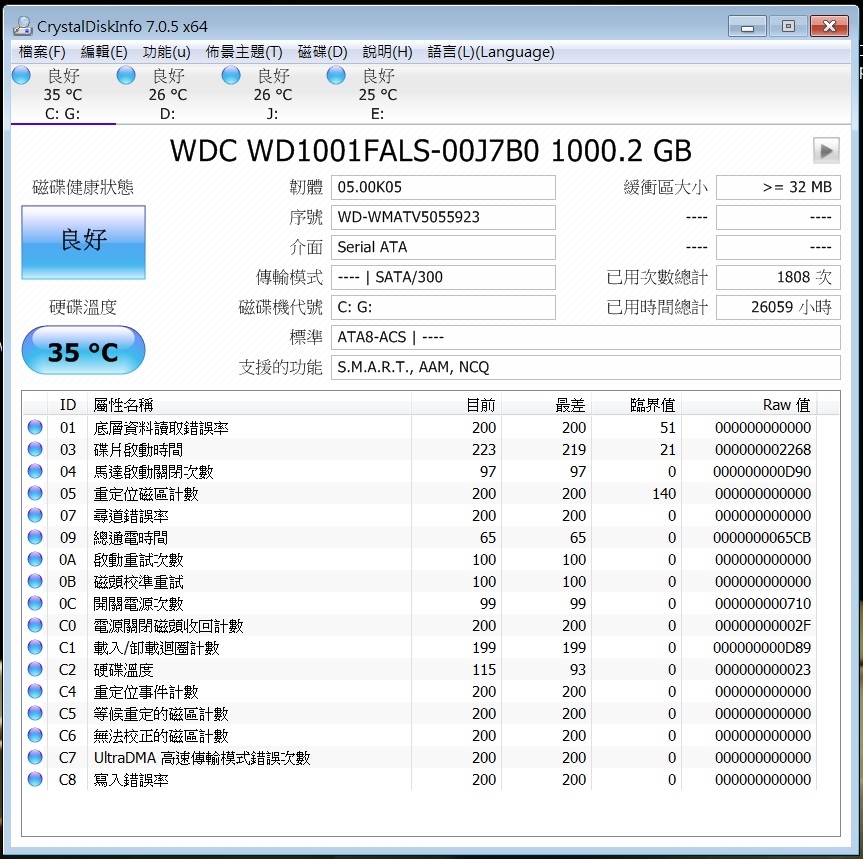The image size is (863, 859).
Task: Click the 緩衝區大小 >= 32 MB field
Action: click(778, 188)
